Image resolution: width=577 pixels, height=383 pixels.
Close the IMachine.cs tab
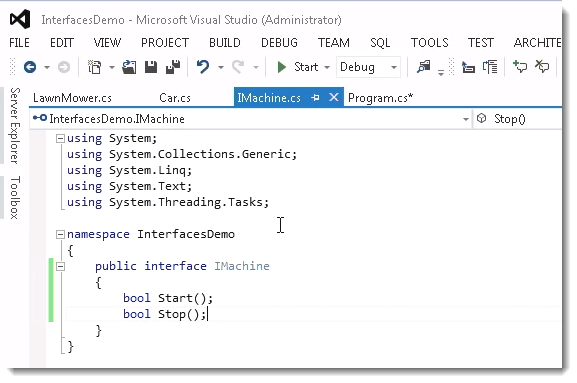(x=333, y=97)
